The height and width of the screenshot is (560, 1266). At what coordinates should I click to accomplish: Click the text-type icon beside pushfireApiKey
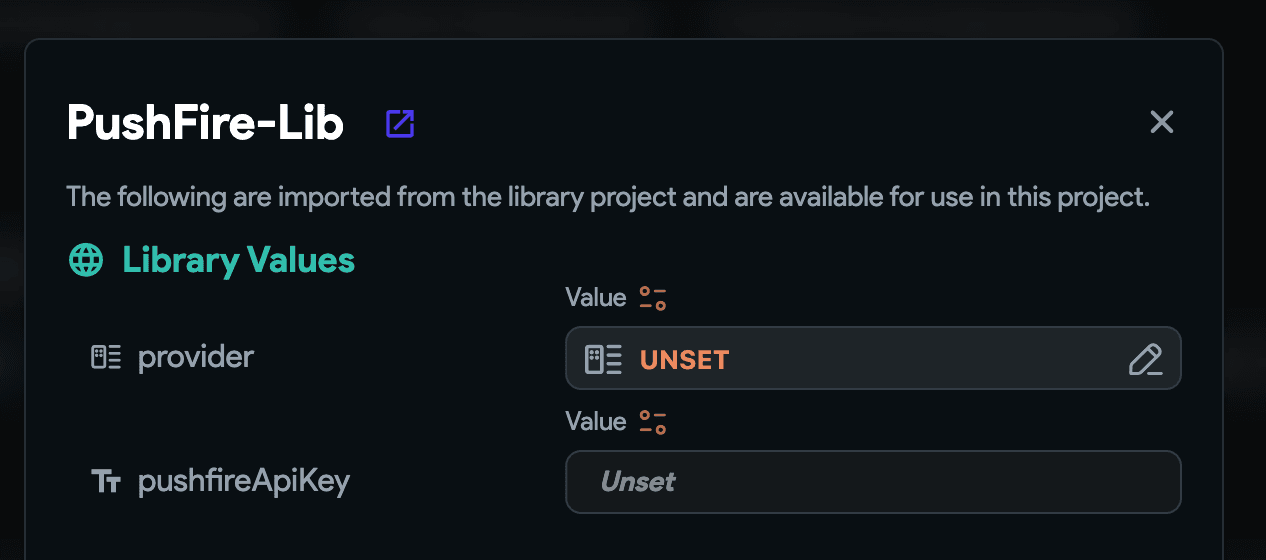(x=106, y=482)
